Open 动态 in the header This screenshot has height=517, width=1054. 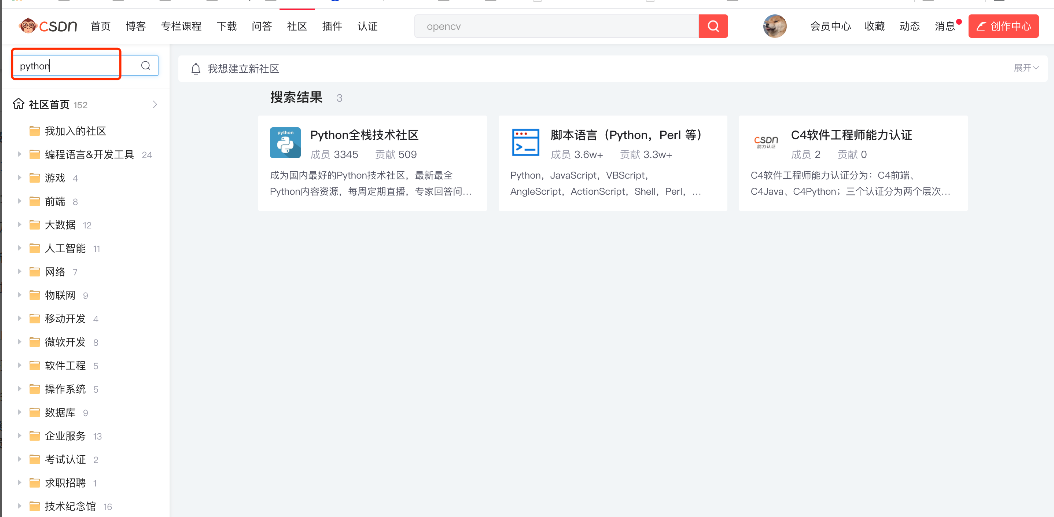pyautogui.click(x=909, y=26)
